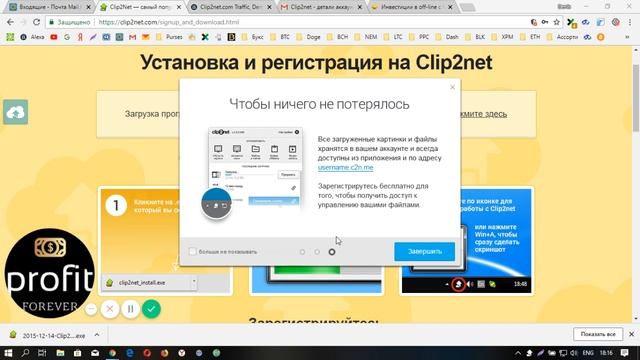The height and width of the screenshot is (360, 640).
Task: Click the clip2net_install.exe image on step 1
Action: (149, 282)
